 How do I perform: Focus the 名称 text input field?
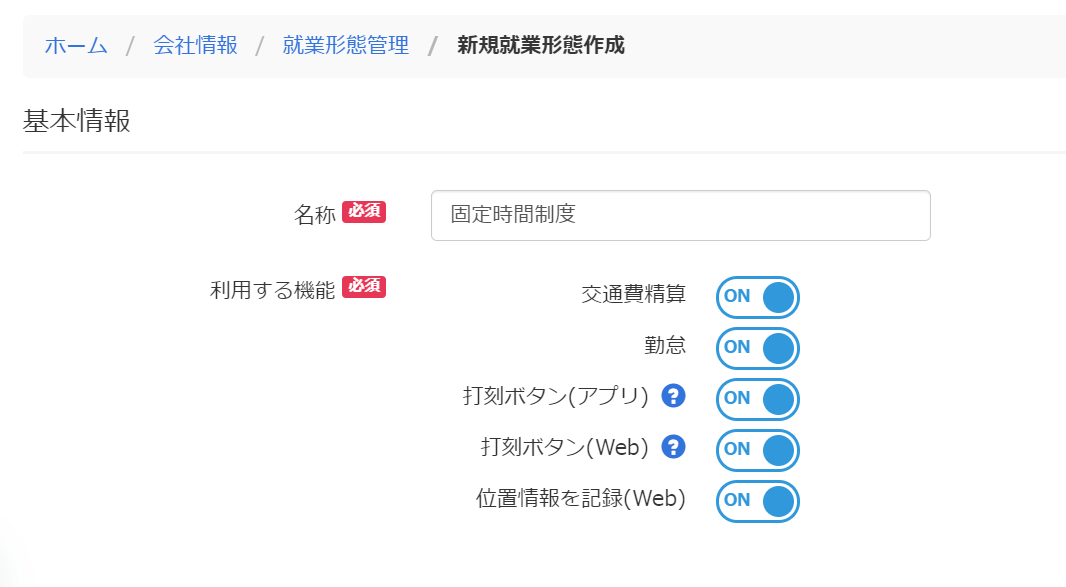pos(681,216)
